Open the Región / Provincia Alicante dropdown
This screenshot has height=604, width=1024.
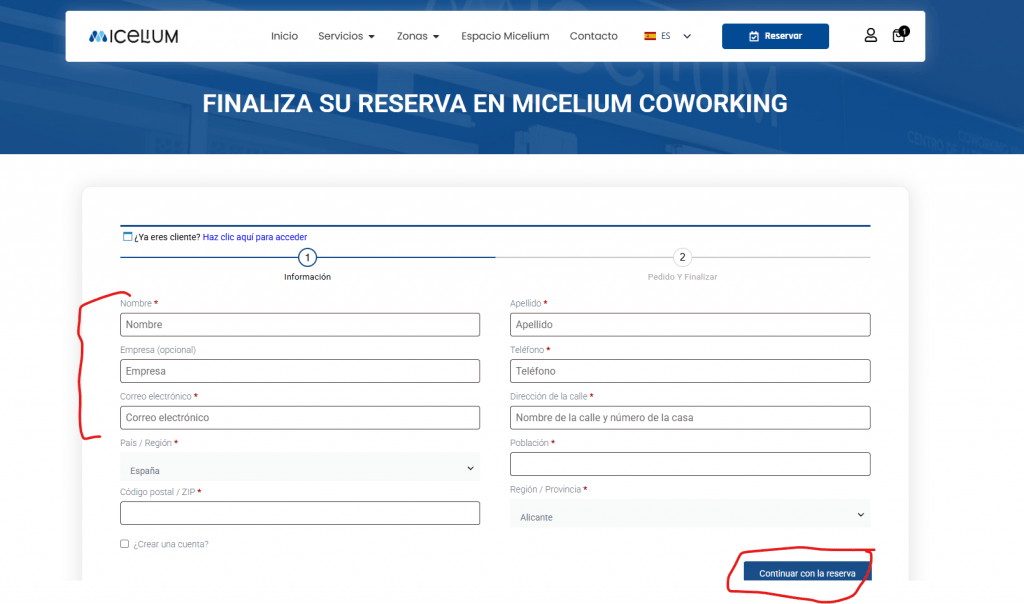click(689, 515)
